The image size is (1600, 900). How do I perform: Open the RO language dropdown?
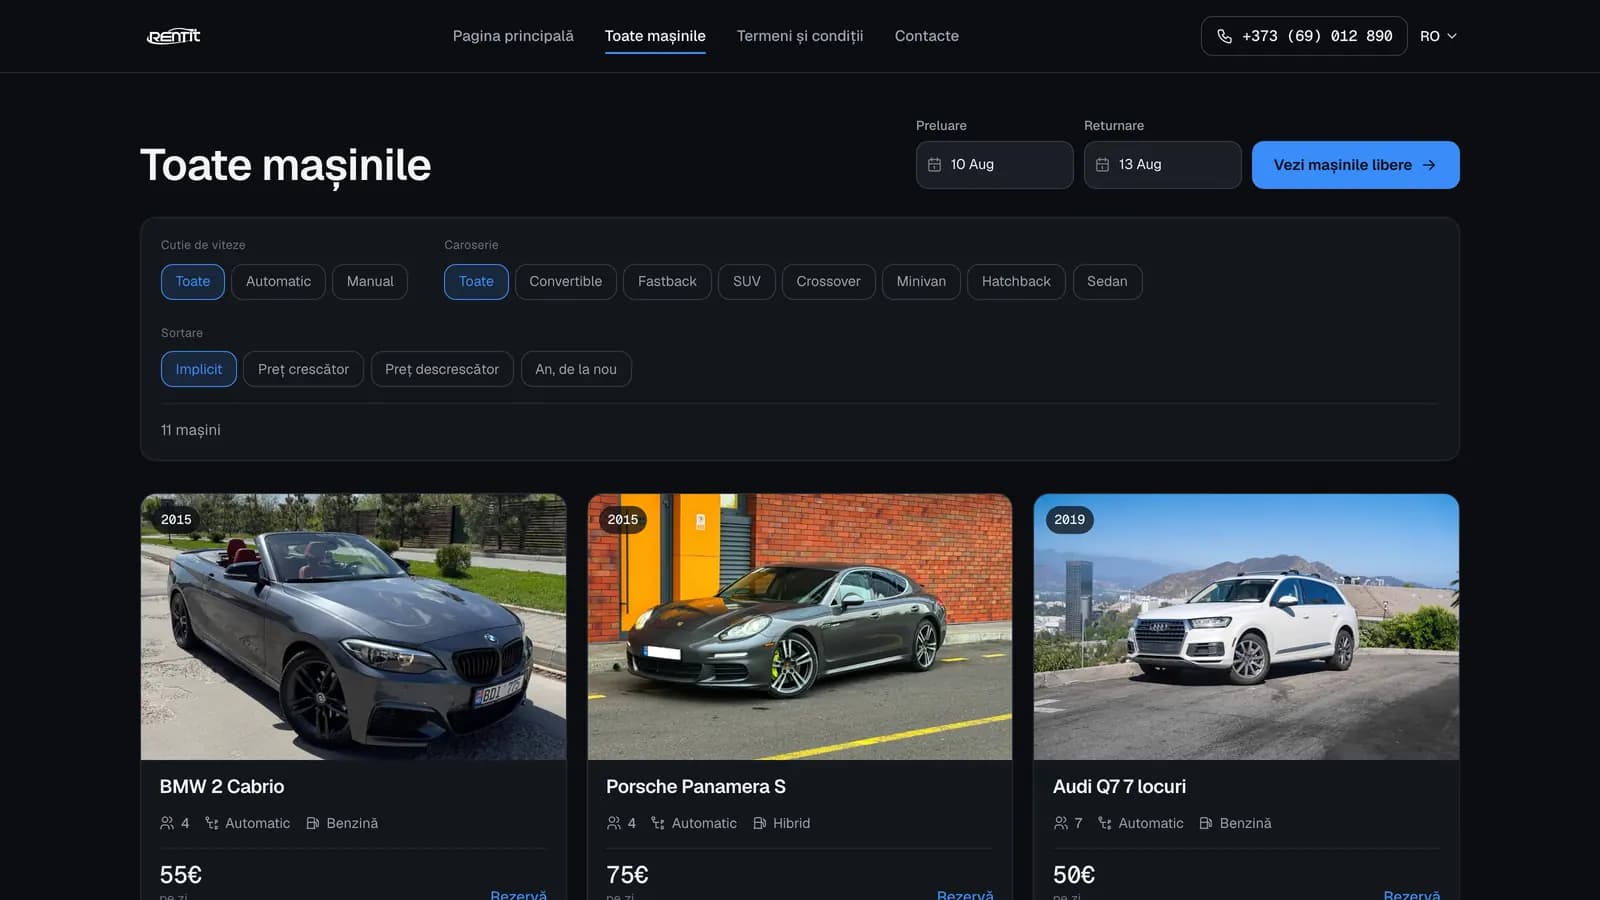coord(1438,36)
